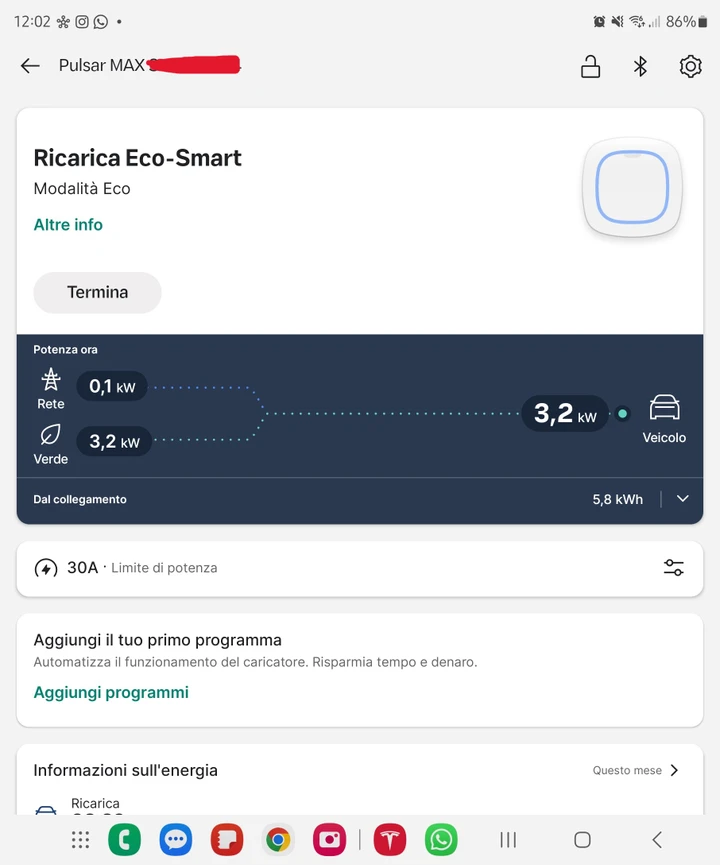The image size is (720, 865).
Task: Expand Dal collegamento session details chevron
Action: pyautogui.click(x=682, y=499)
